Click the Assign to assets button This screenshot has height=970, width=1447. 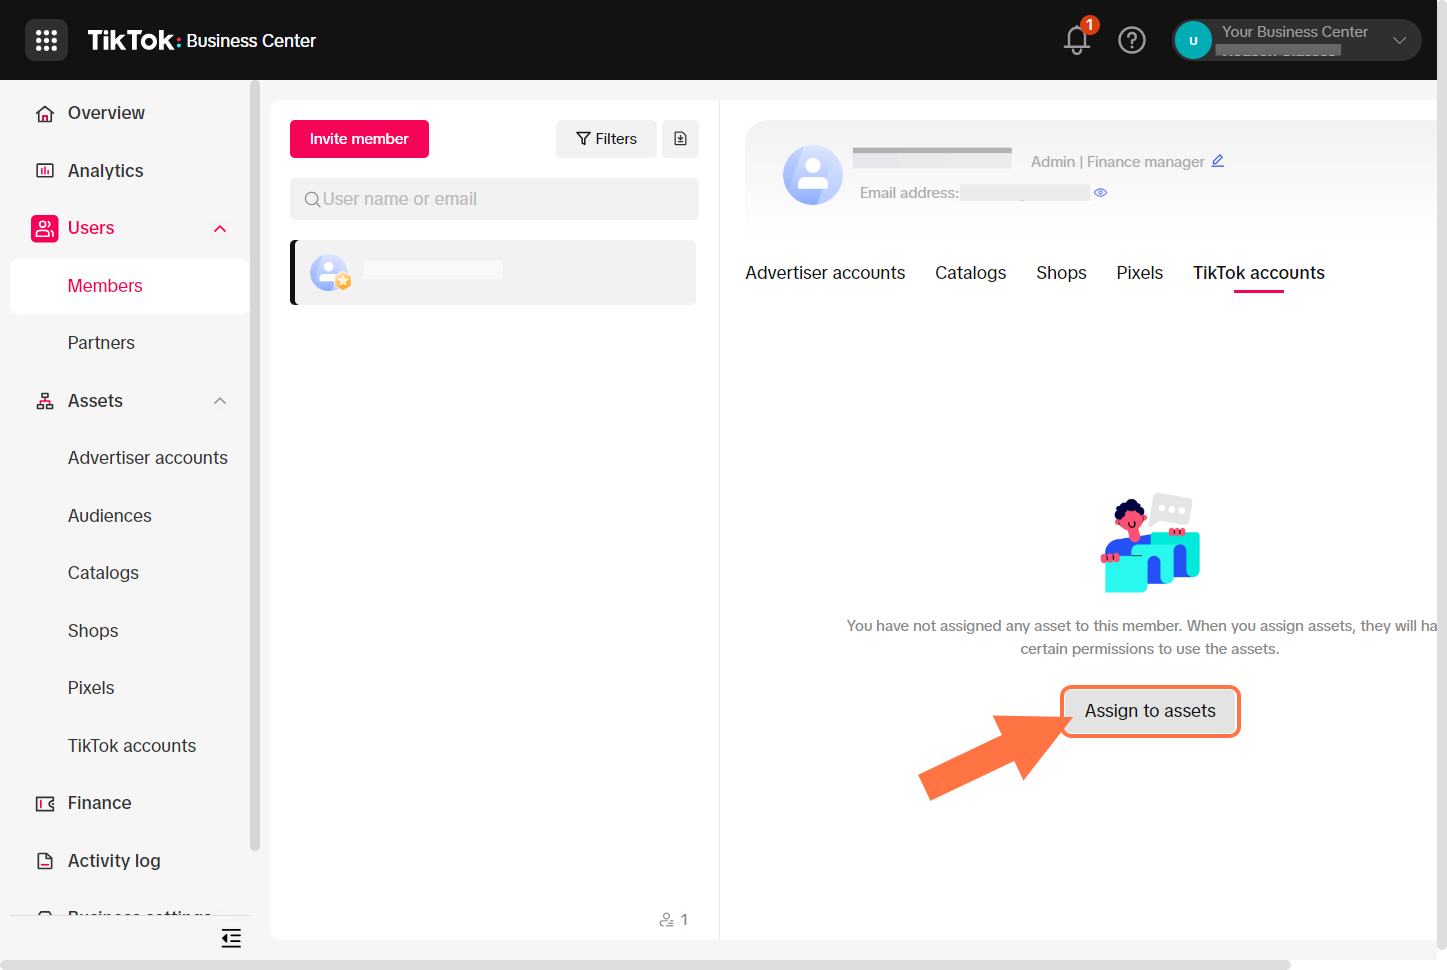[x=1150, y=711]
